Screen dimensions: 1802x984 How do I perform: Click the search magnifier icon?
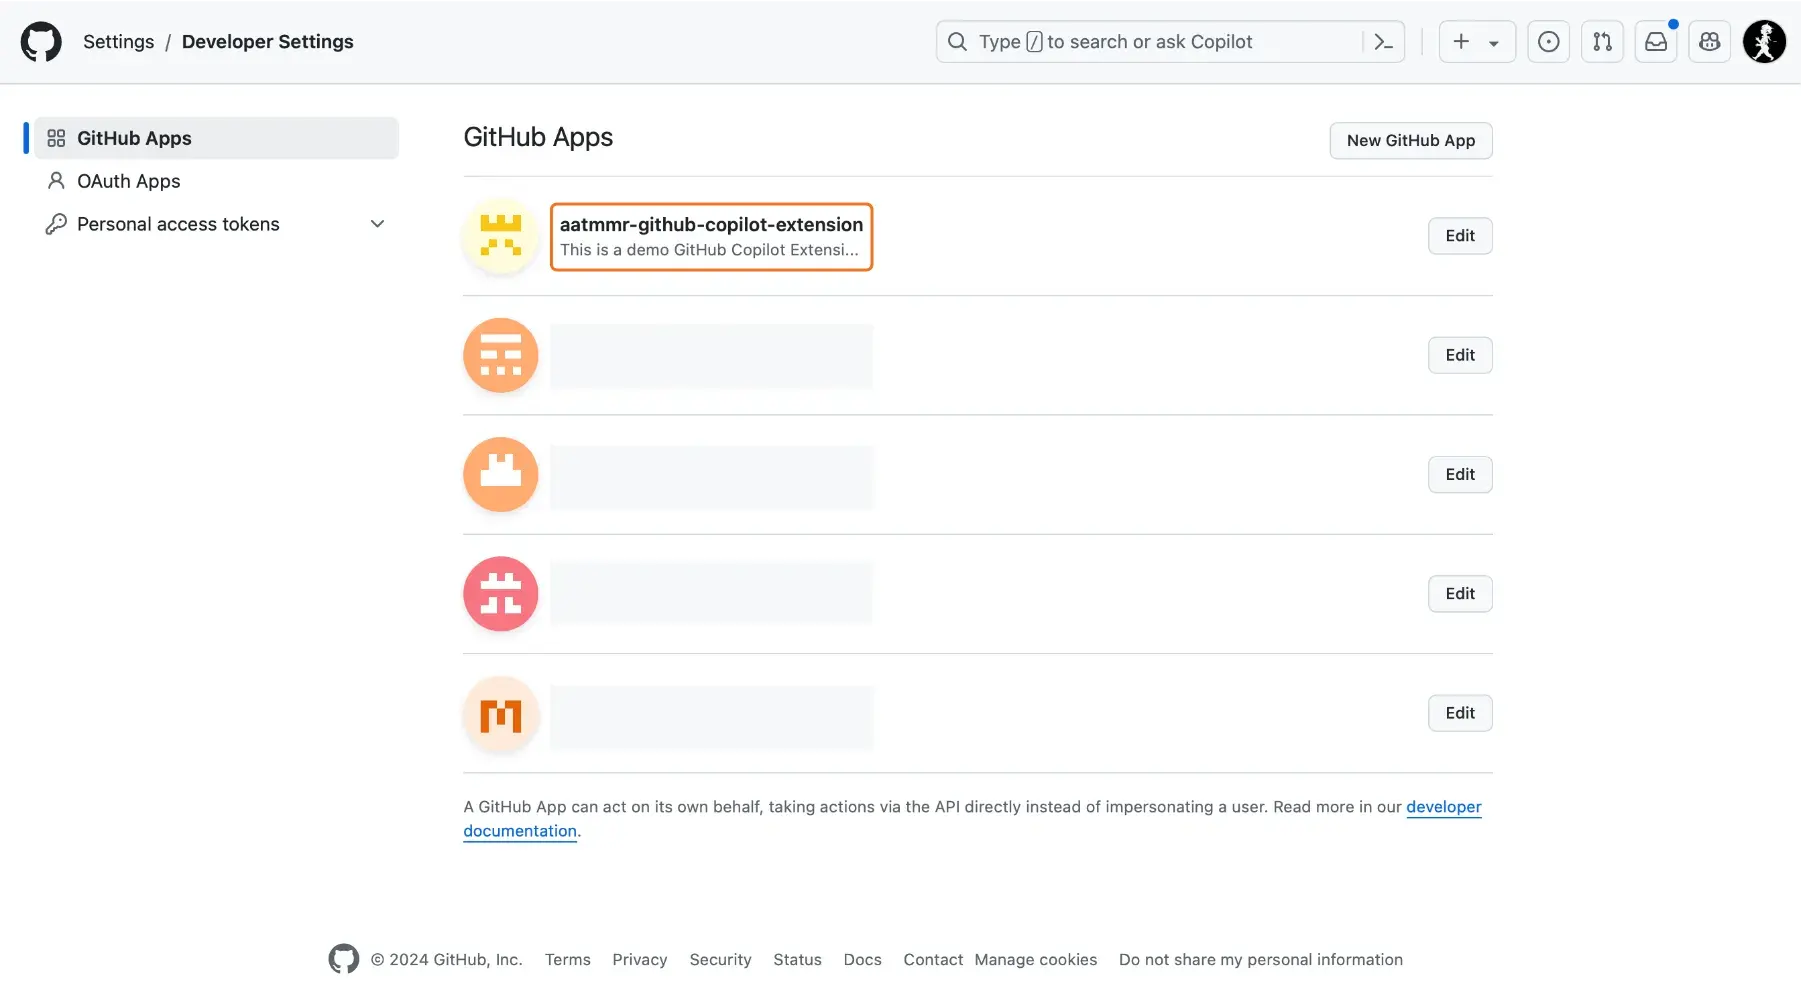pos(957,42)
